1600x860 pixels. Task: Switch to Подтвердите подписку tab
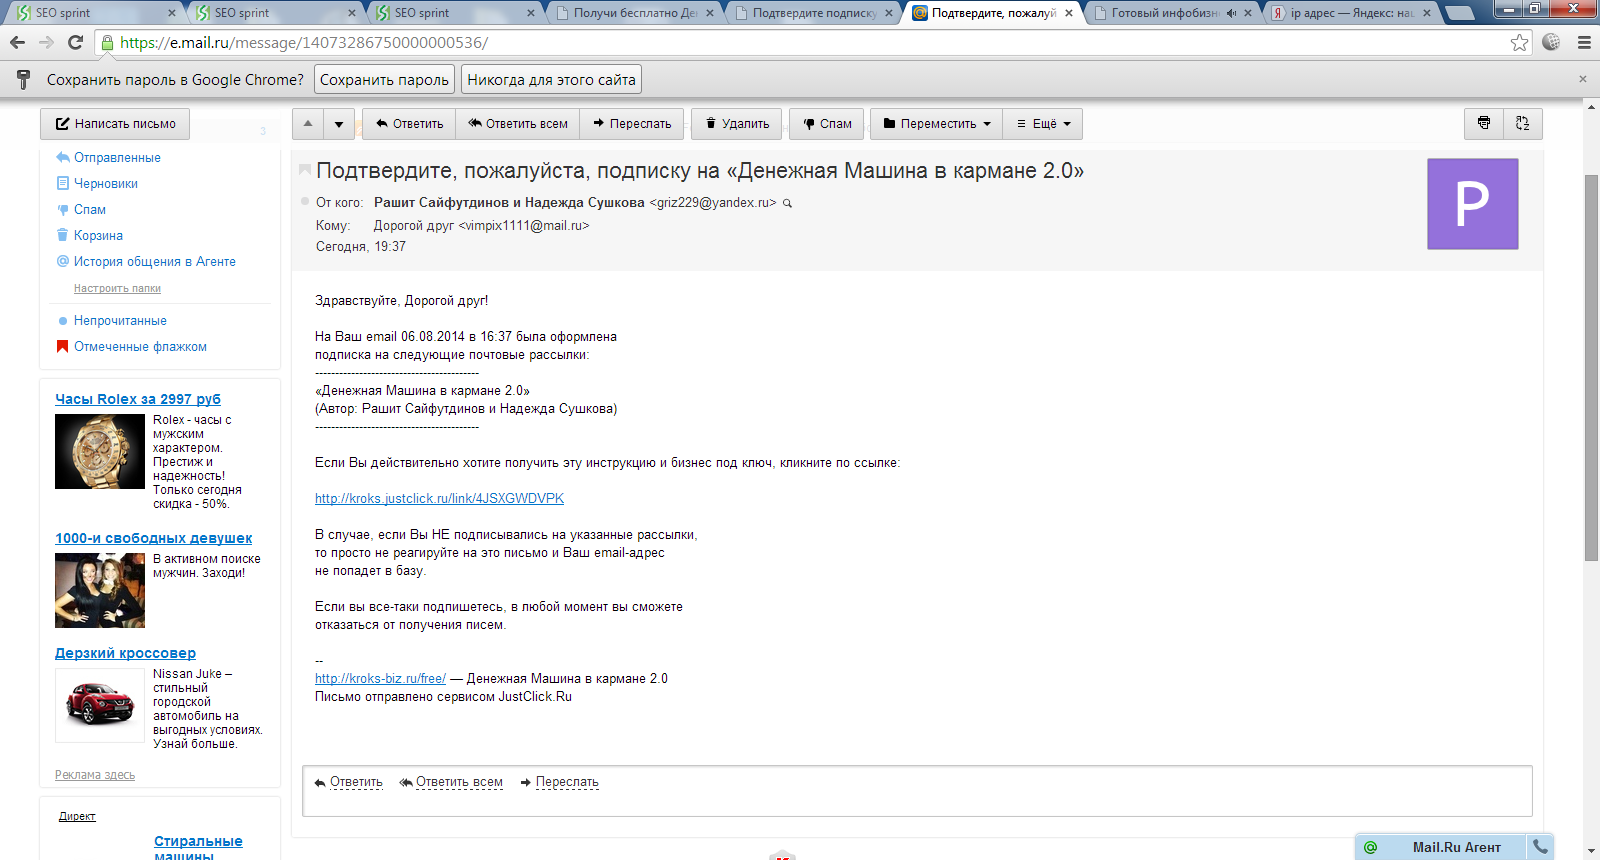point(813,13)
